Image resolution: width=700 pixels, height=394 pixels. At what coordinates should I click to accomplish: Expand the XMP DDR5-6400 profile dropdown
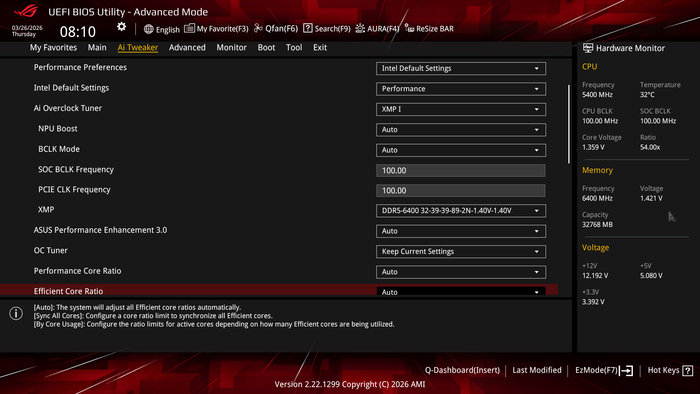(x=461, y=211)
